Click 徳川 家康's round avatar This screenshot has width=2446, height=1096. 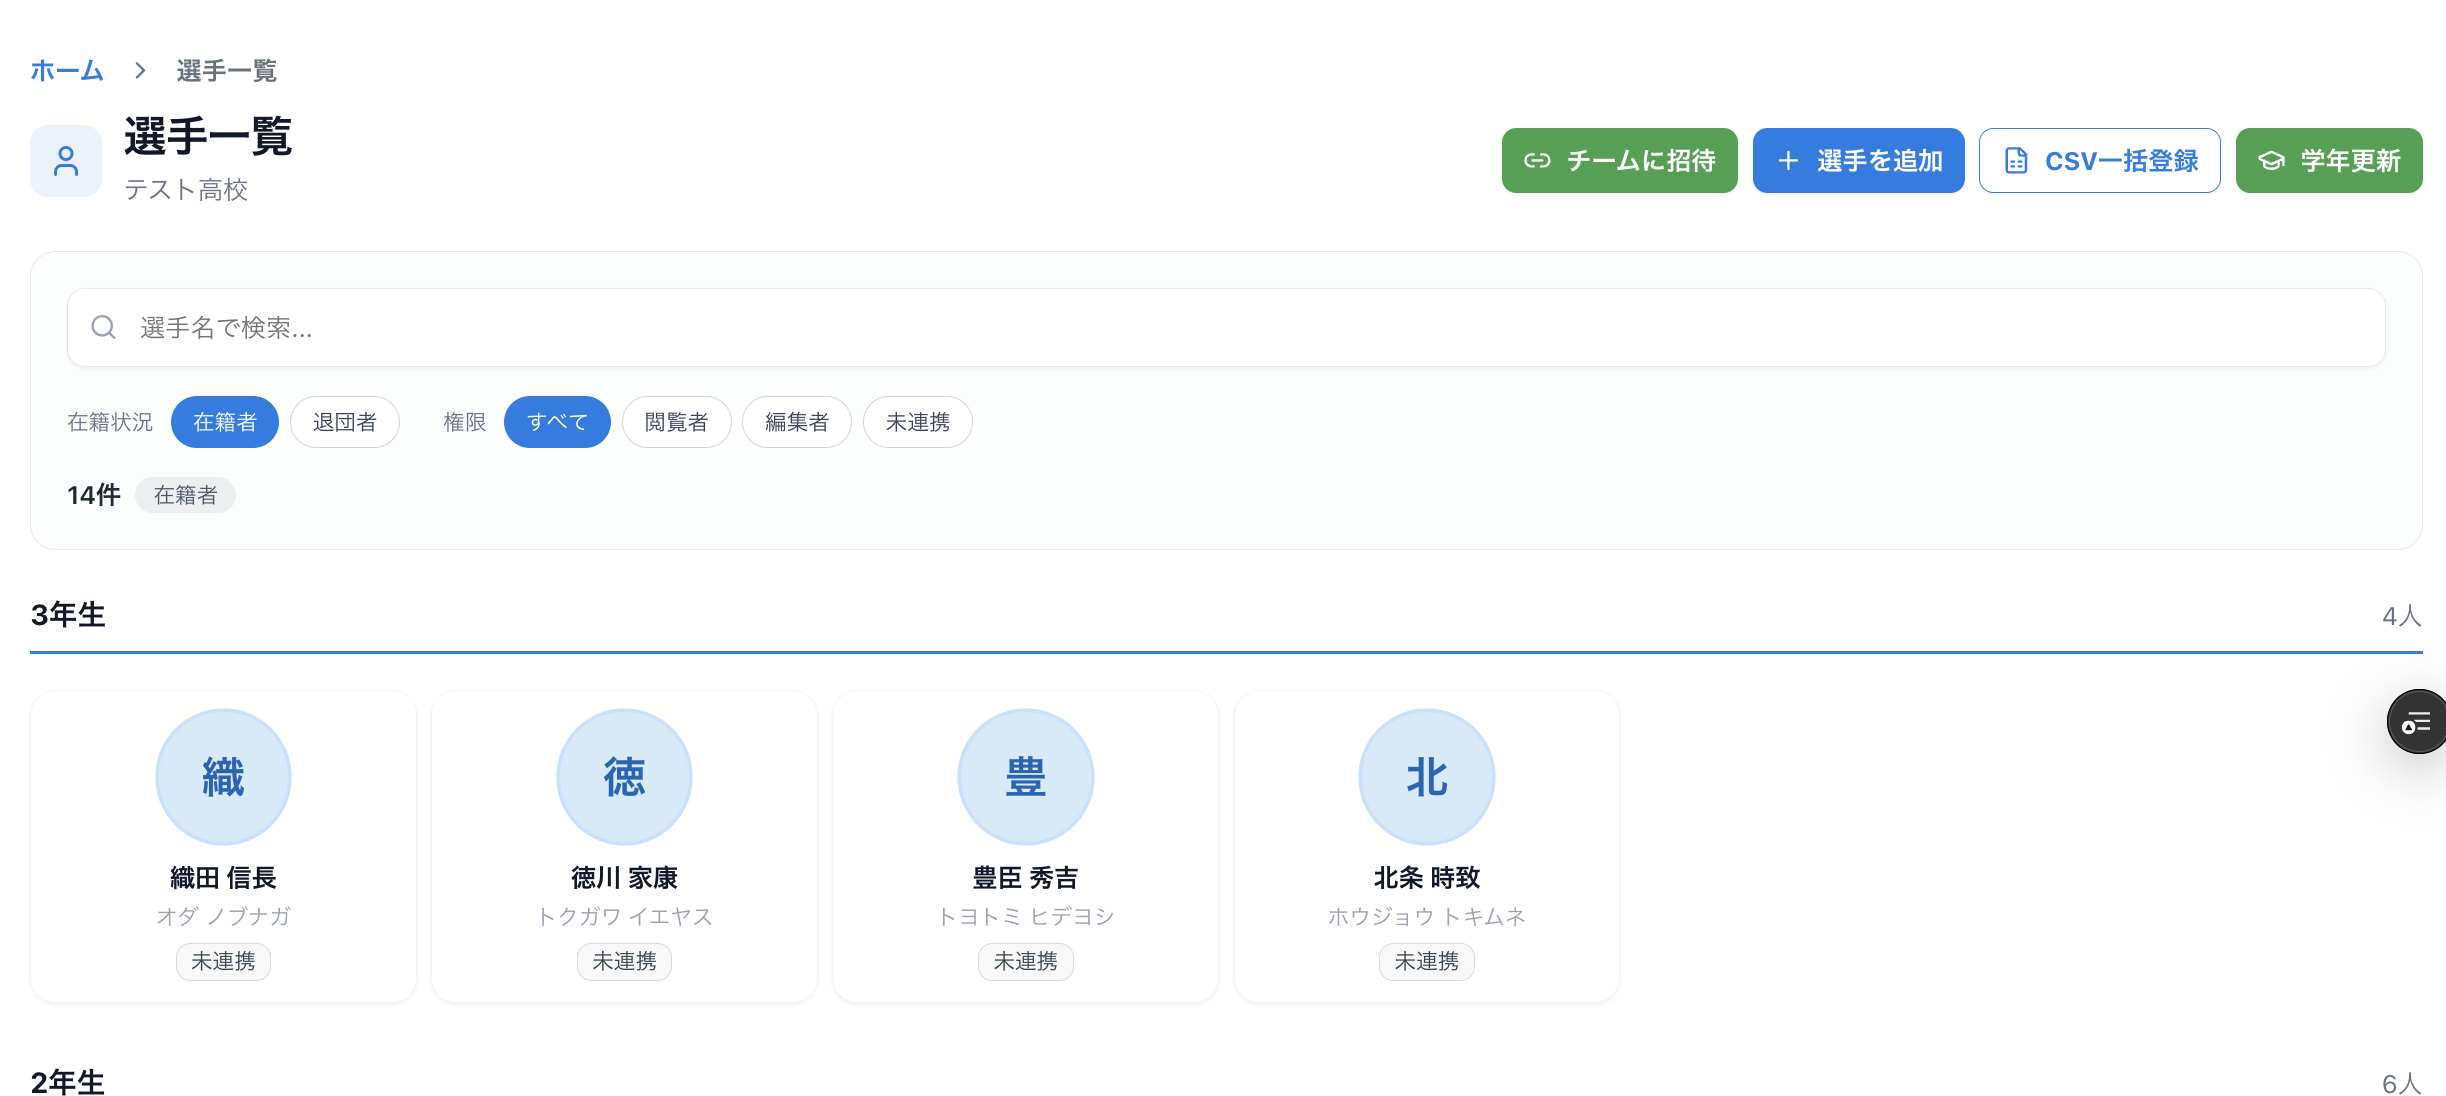coord(624,777)
